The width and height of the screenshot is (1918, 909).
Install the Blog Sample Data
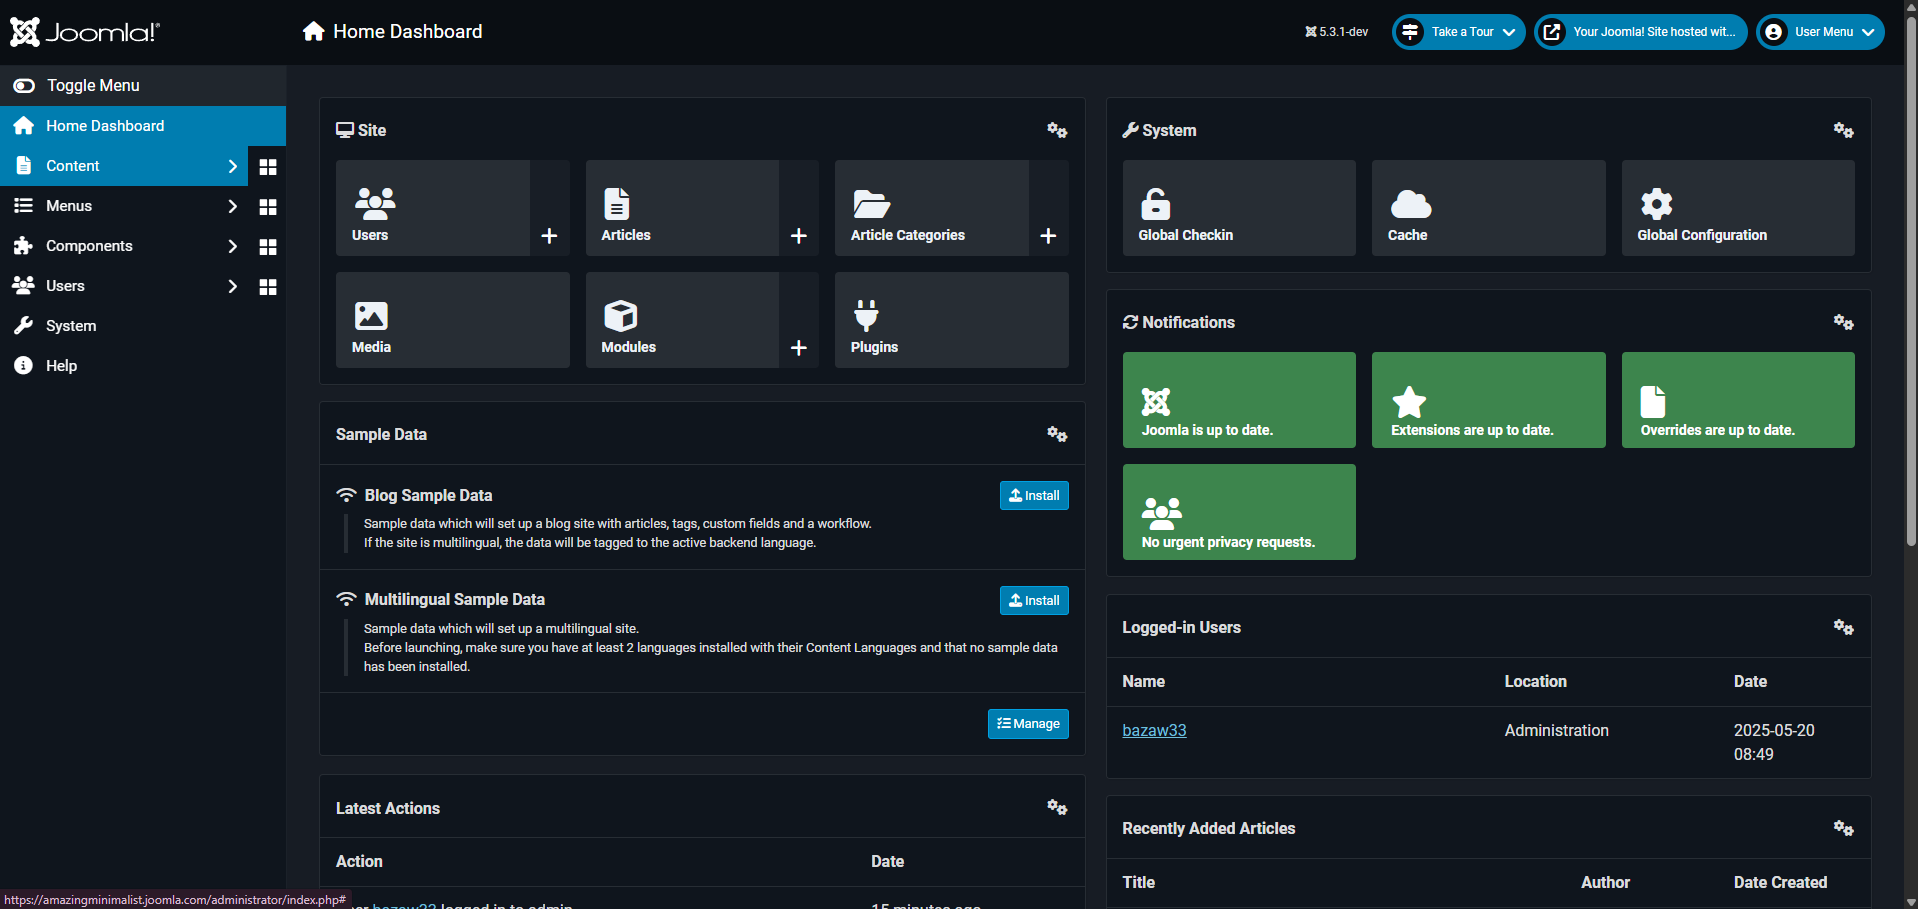(x=1034, y=496)
